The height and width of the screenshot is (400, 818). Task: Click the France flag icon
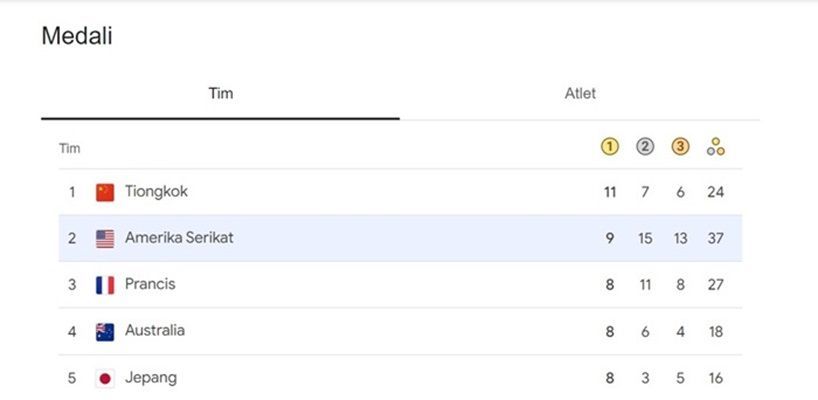[x=105, y=285]
